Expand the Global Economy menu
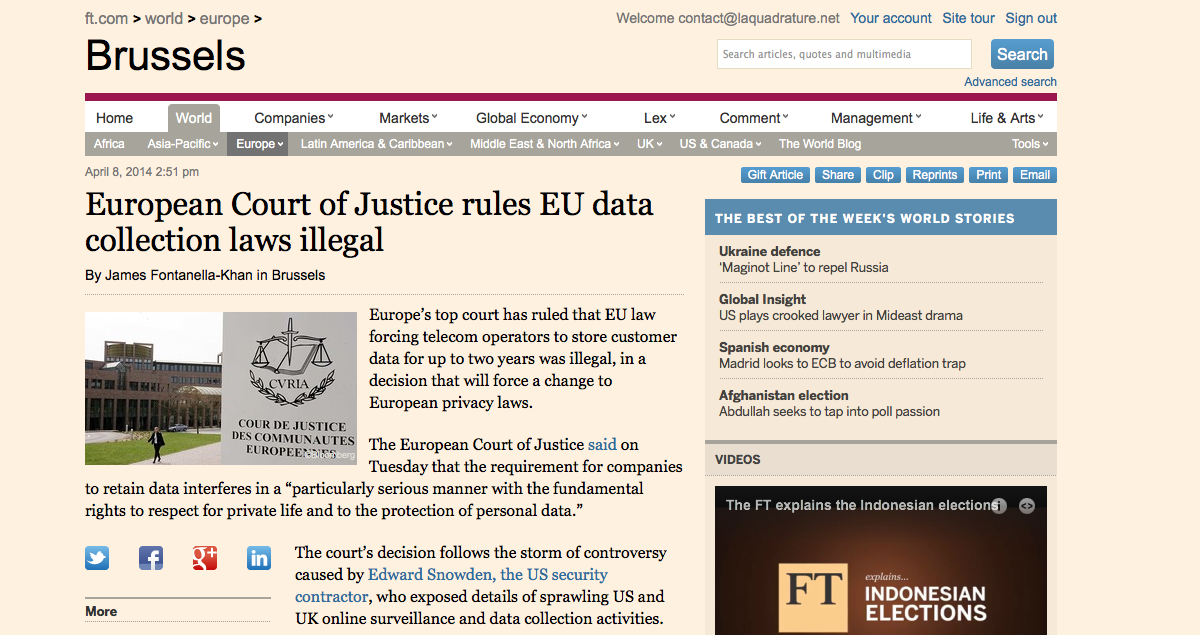The image size is (1200, 635). [532, 118]
